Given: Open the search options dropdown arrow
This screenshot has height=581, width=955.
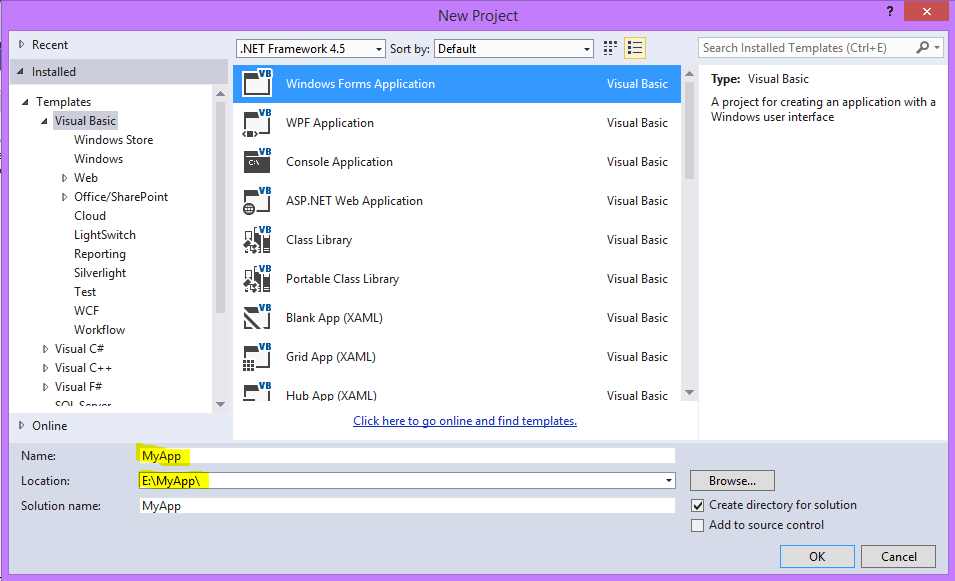Looking at the screenshot, I should (x=937, y=48).
